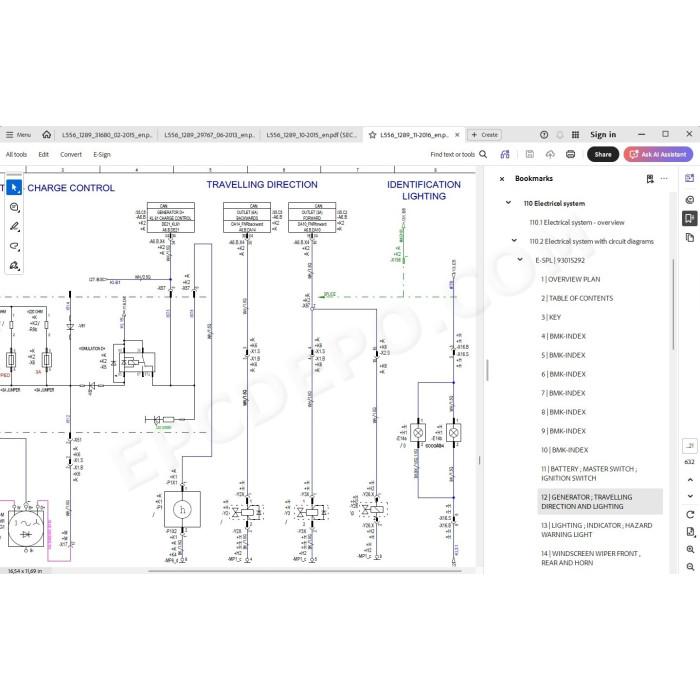Open the Edit toolbar item
700x700 pixels.
(x=43, y=154)
